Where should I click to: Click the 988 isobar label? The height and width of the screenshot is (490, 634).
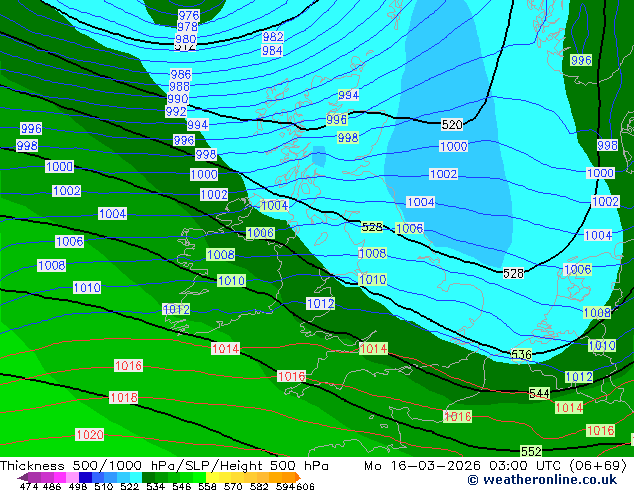click(179, 87)
